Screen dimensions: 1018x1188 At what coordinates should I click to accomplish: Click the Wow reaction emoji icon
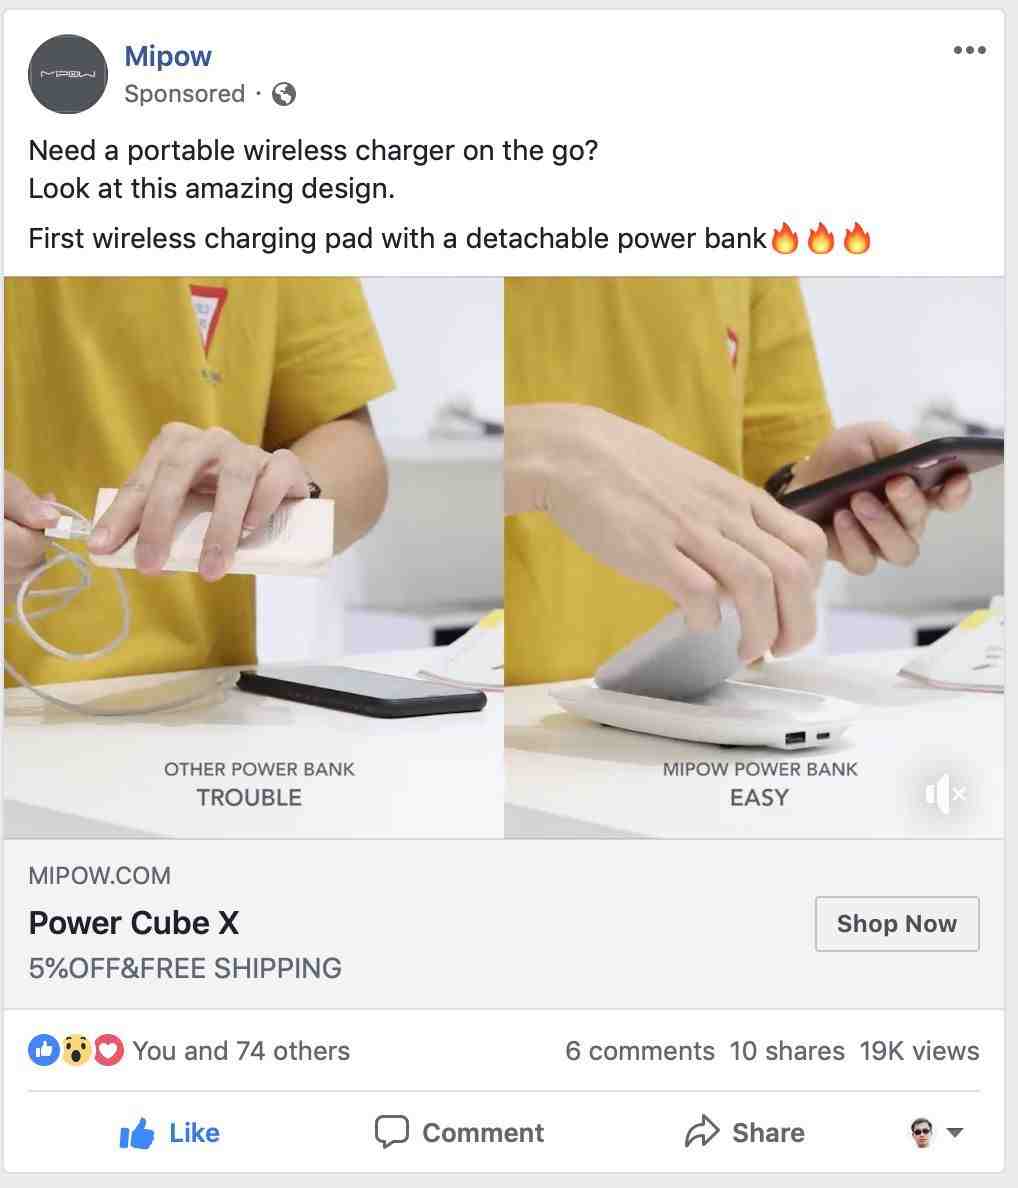coord(76,1050)
